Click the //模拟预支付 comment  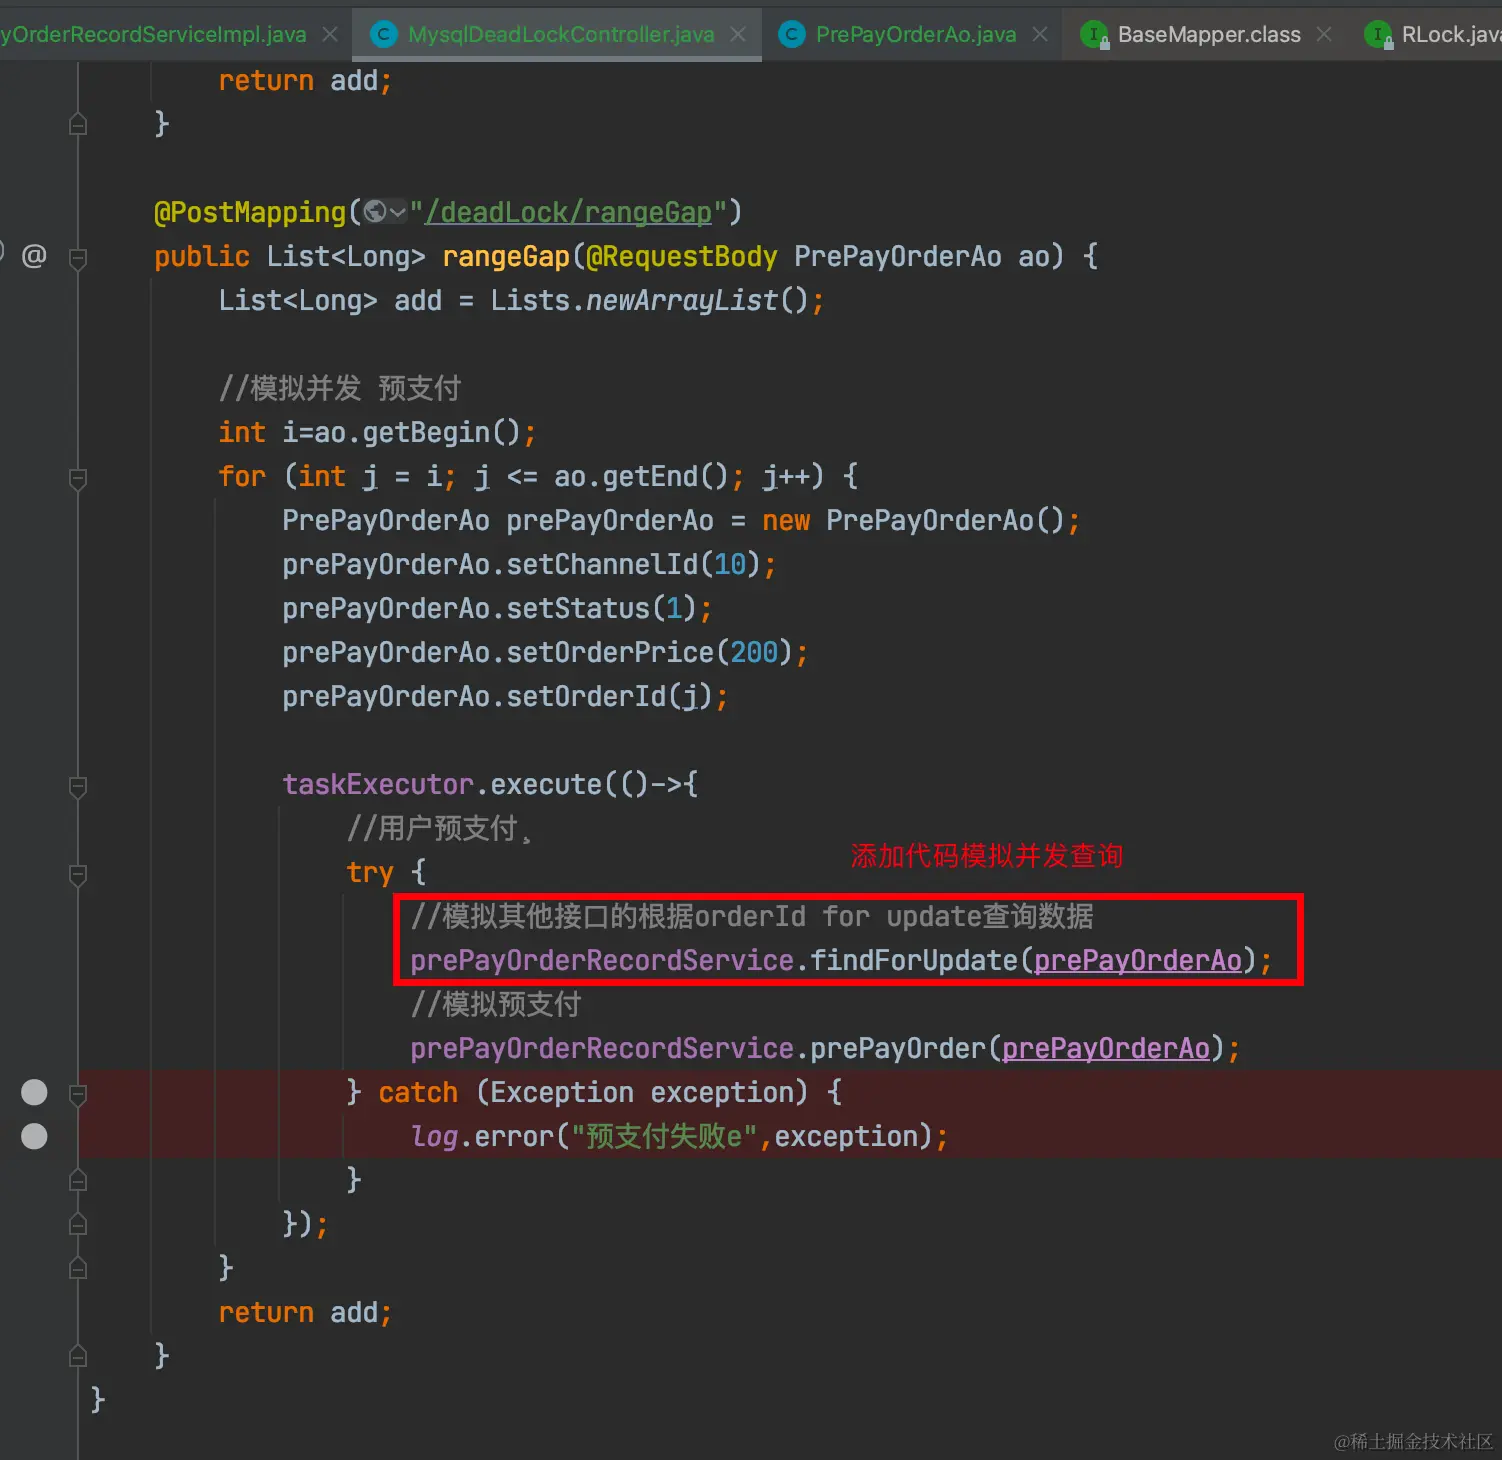pyautogui.click(x=496, y=1004)
